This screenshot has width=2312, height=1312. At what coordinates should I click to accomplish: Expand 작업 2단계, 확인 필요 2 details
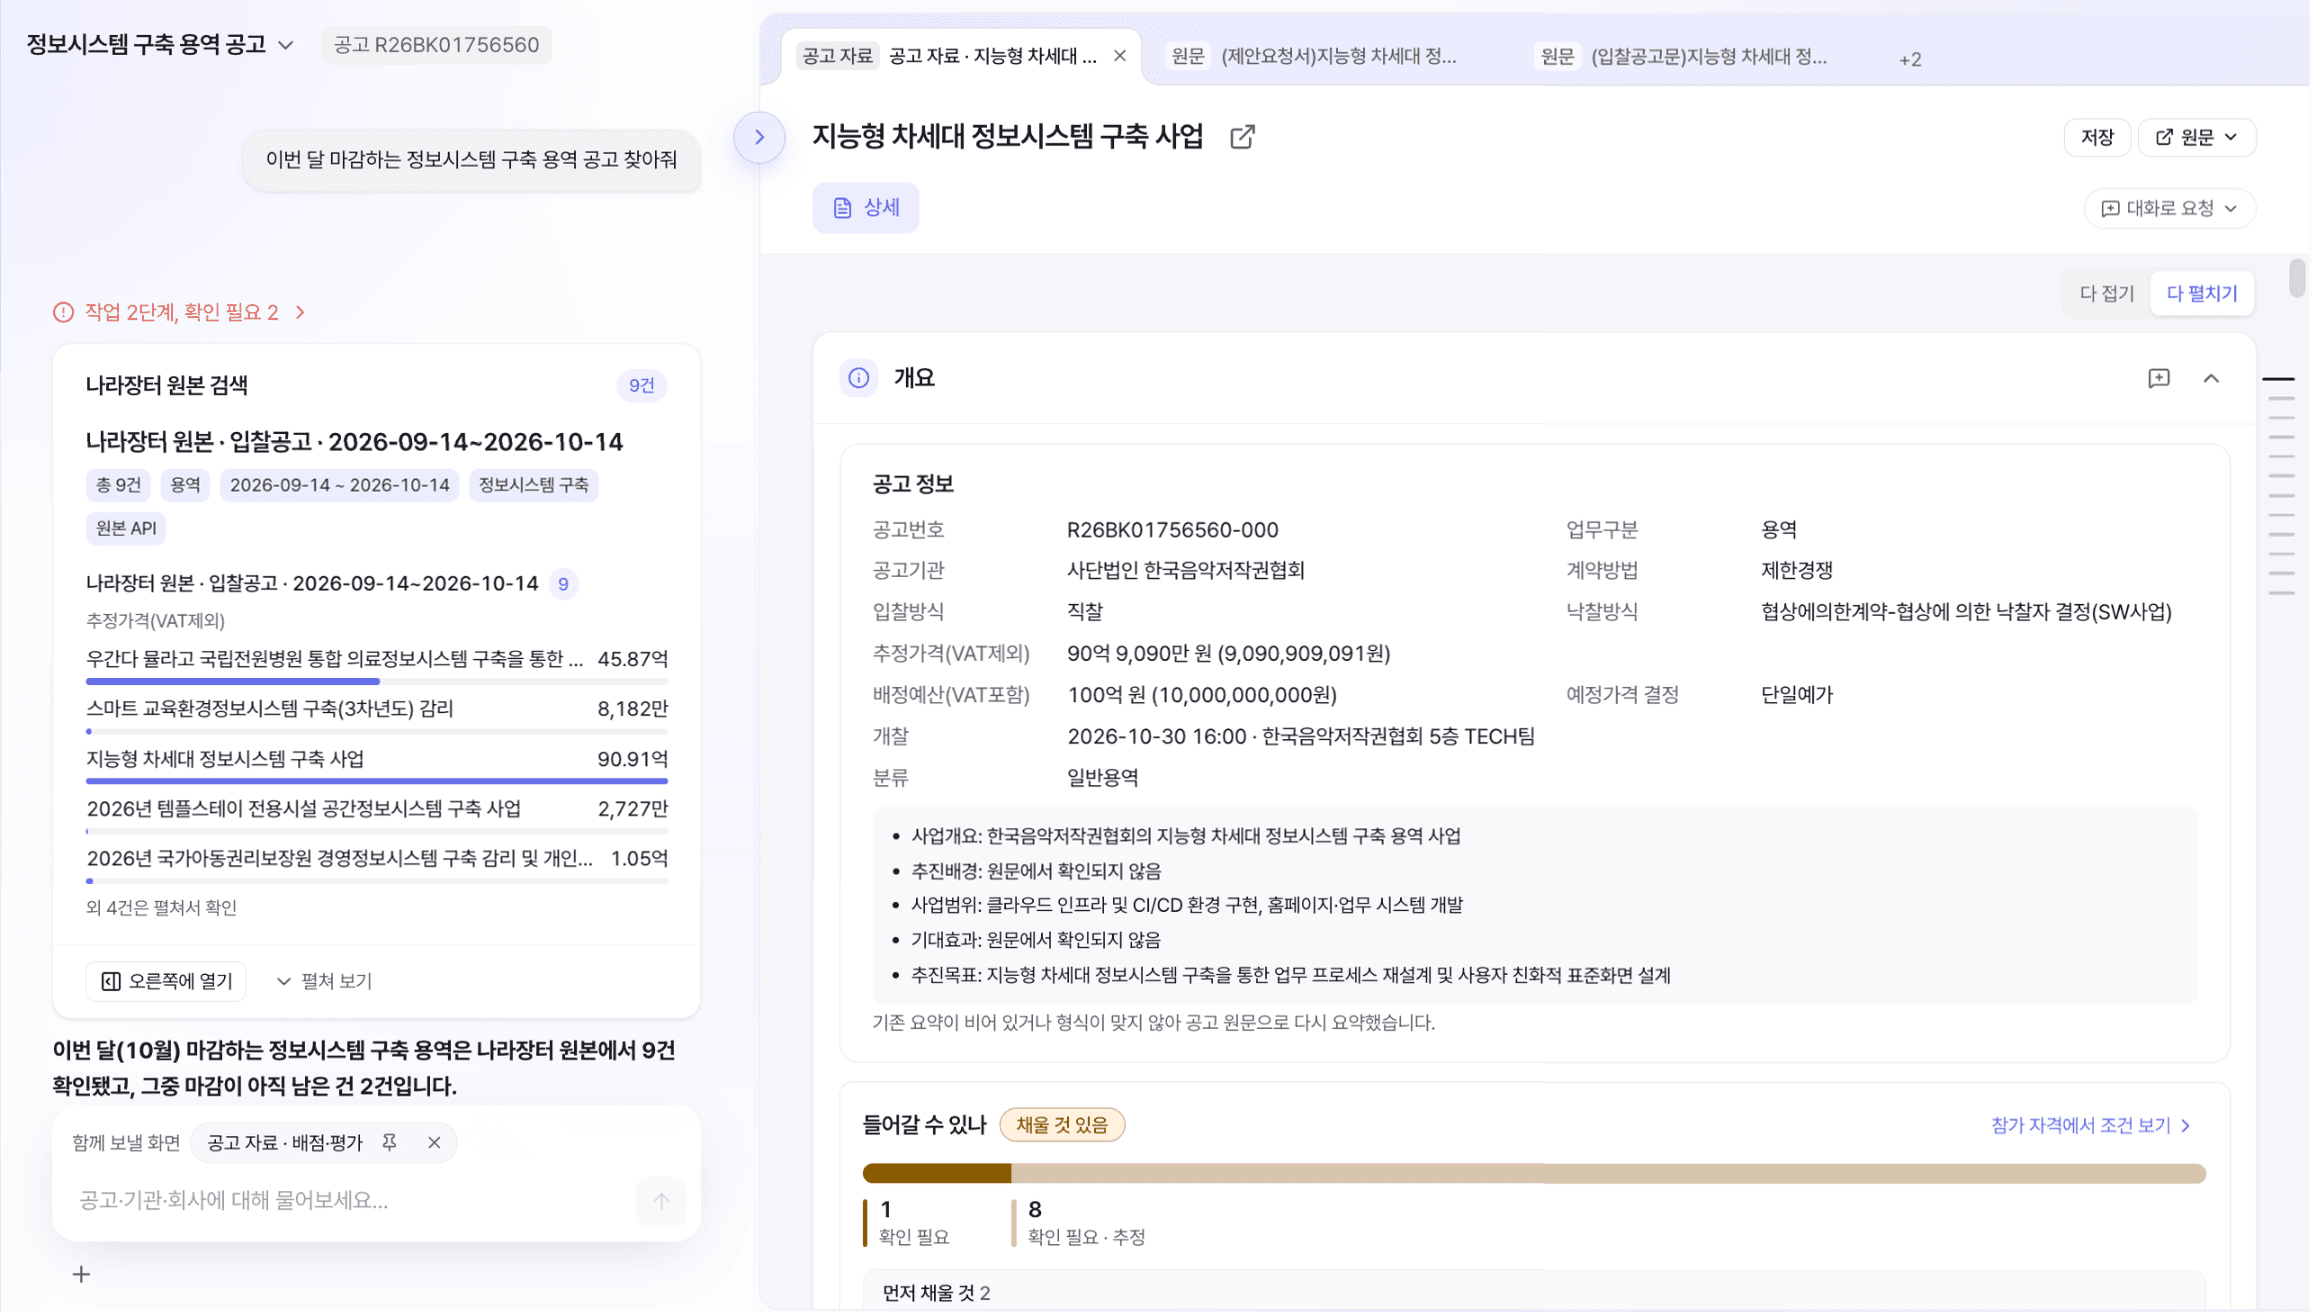pyautogui.click(x=180, y=312)
